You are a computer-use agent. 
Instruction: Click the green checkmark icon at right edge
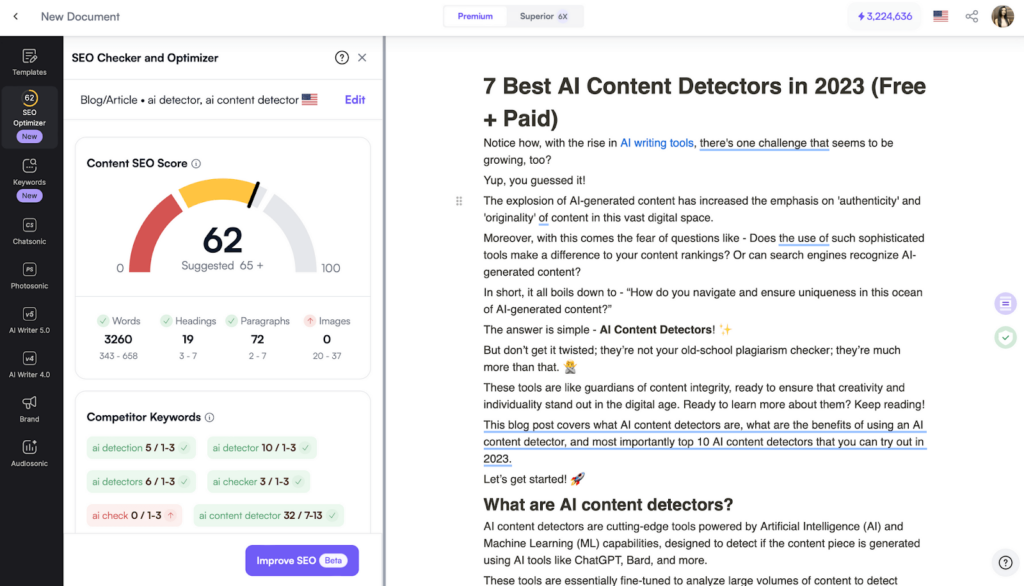(x=1006, y=338)
